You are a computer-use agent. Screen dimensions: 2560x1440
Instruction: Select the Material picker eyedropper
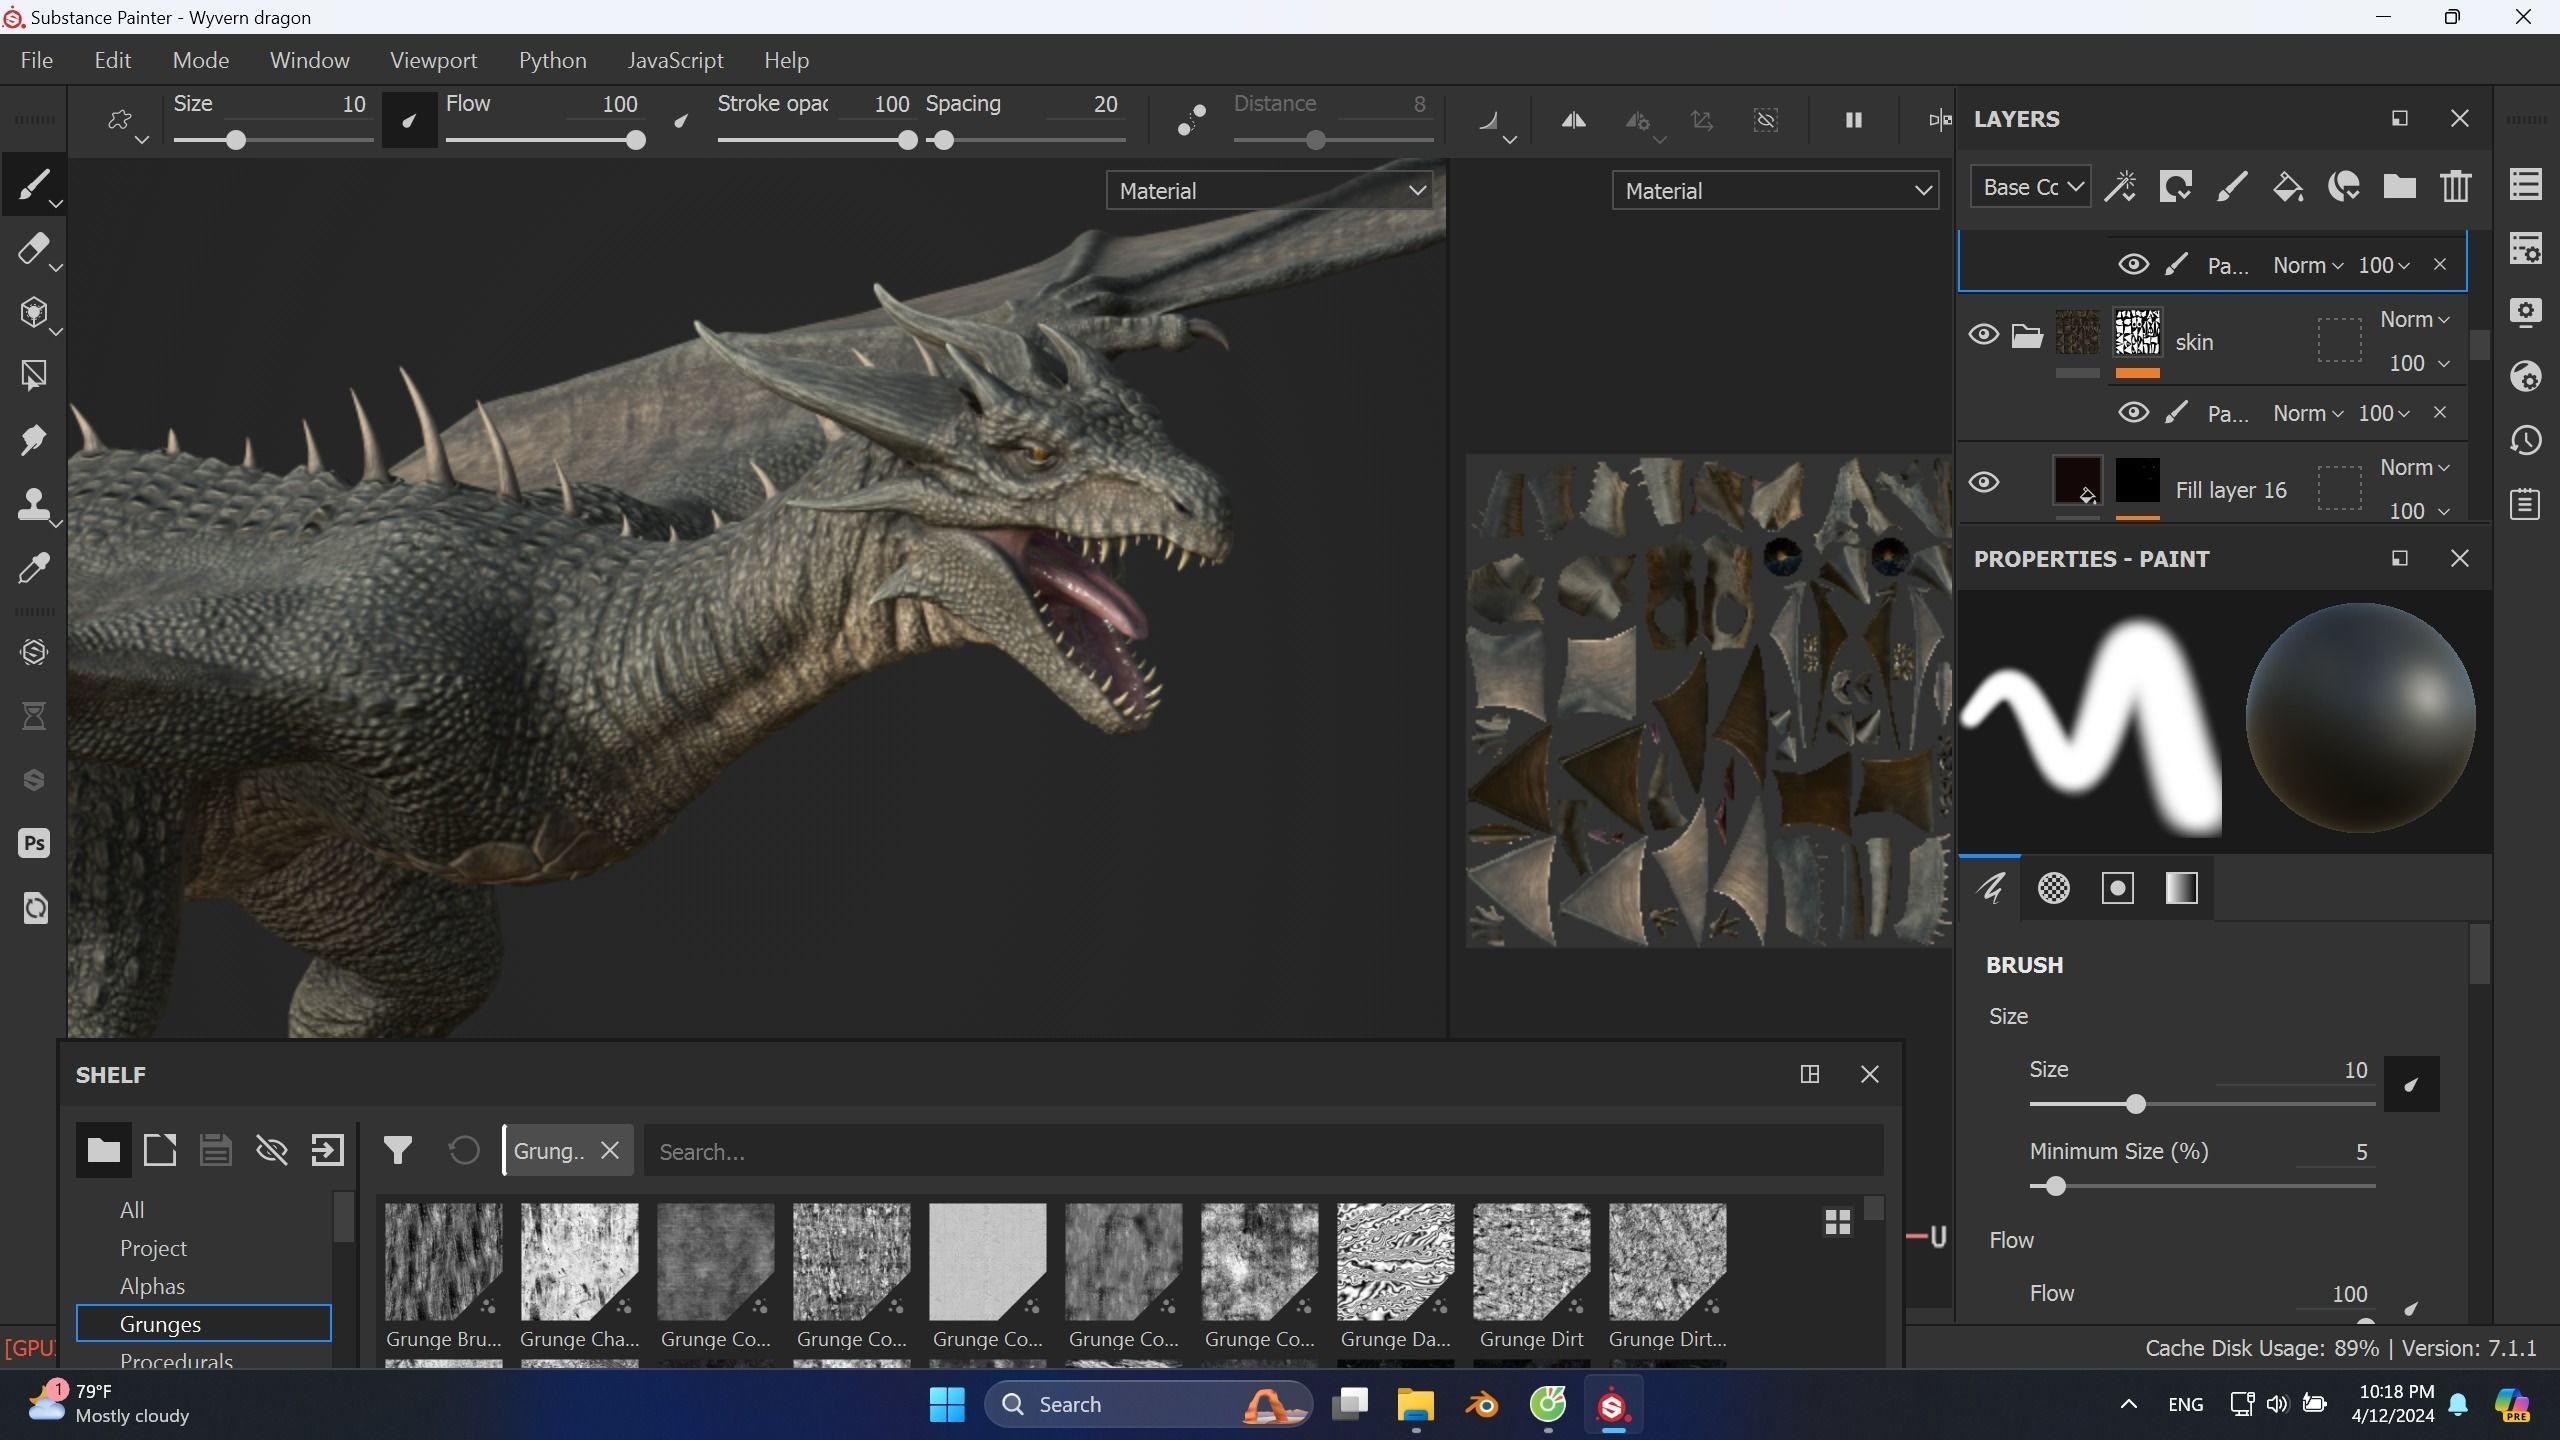coord(33,568)
